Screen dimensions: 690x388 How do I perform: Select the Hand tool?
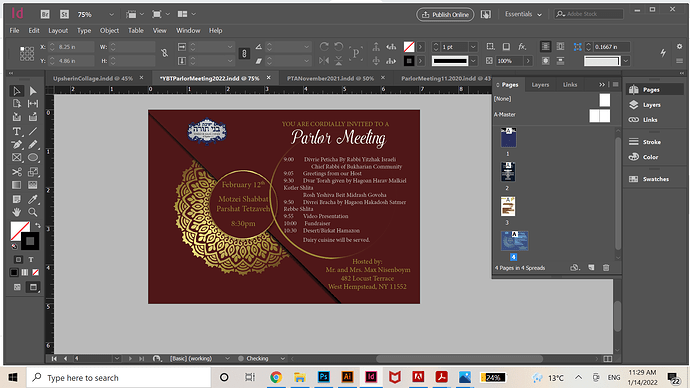coord(16,212)
